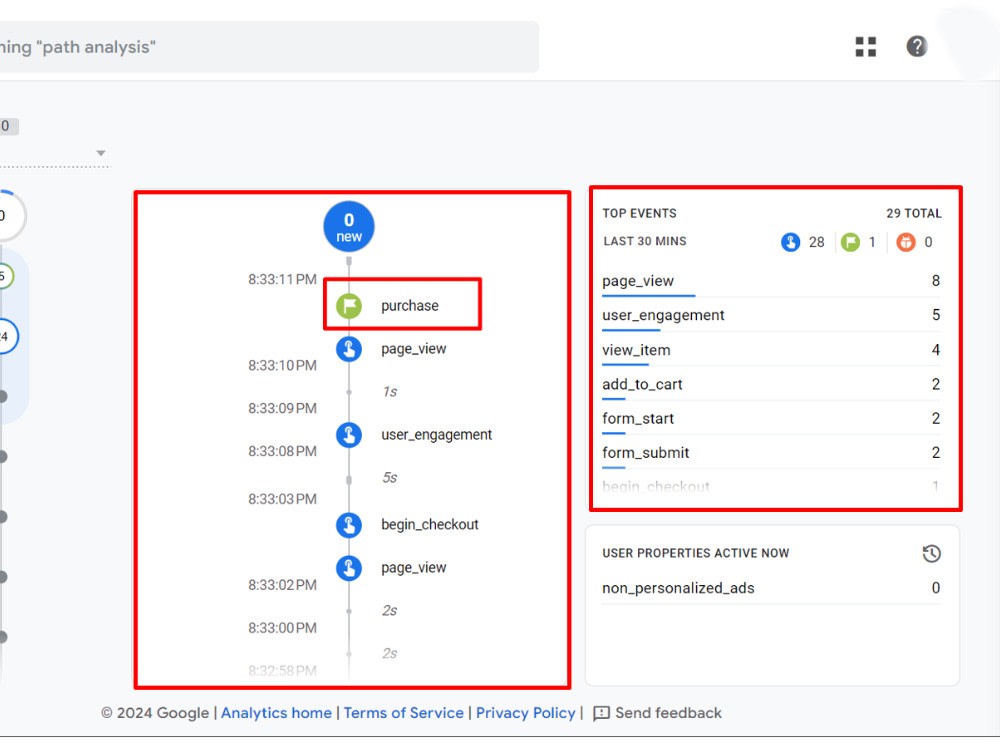This screenshot has width=1000, height=750.
Task: Click the 8:33:11 PM timestamp
Action: click(282, 279)
